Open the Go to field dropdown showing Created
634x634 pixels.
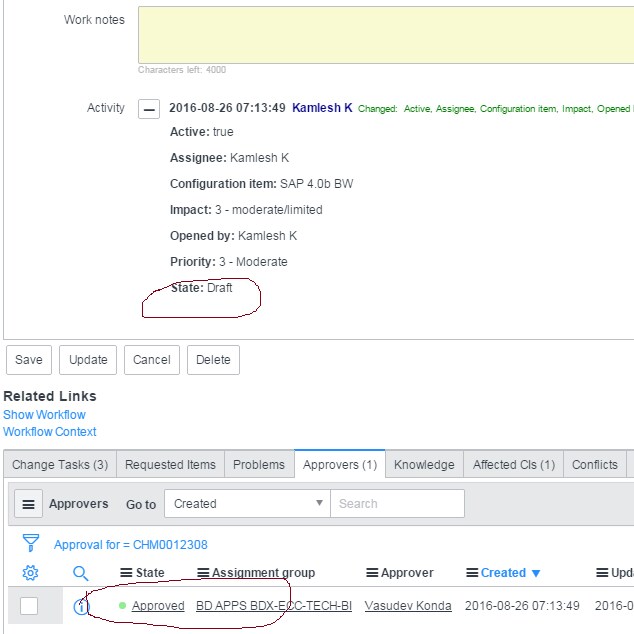[247, 504]
